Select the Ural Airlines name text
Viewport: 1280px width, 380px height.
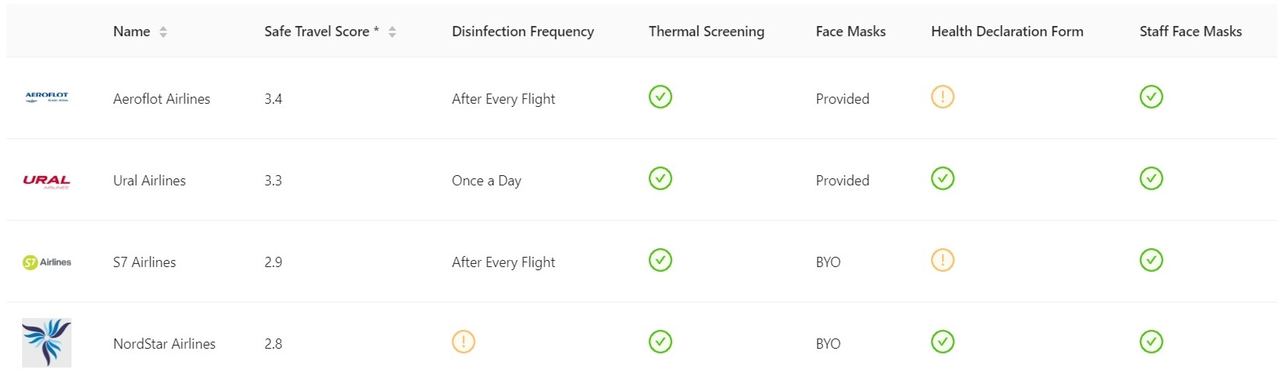[149, 181]
